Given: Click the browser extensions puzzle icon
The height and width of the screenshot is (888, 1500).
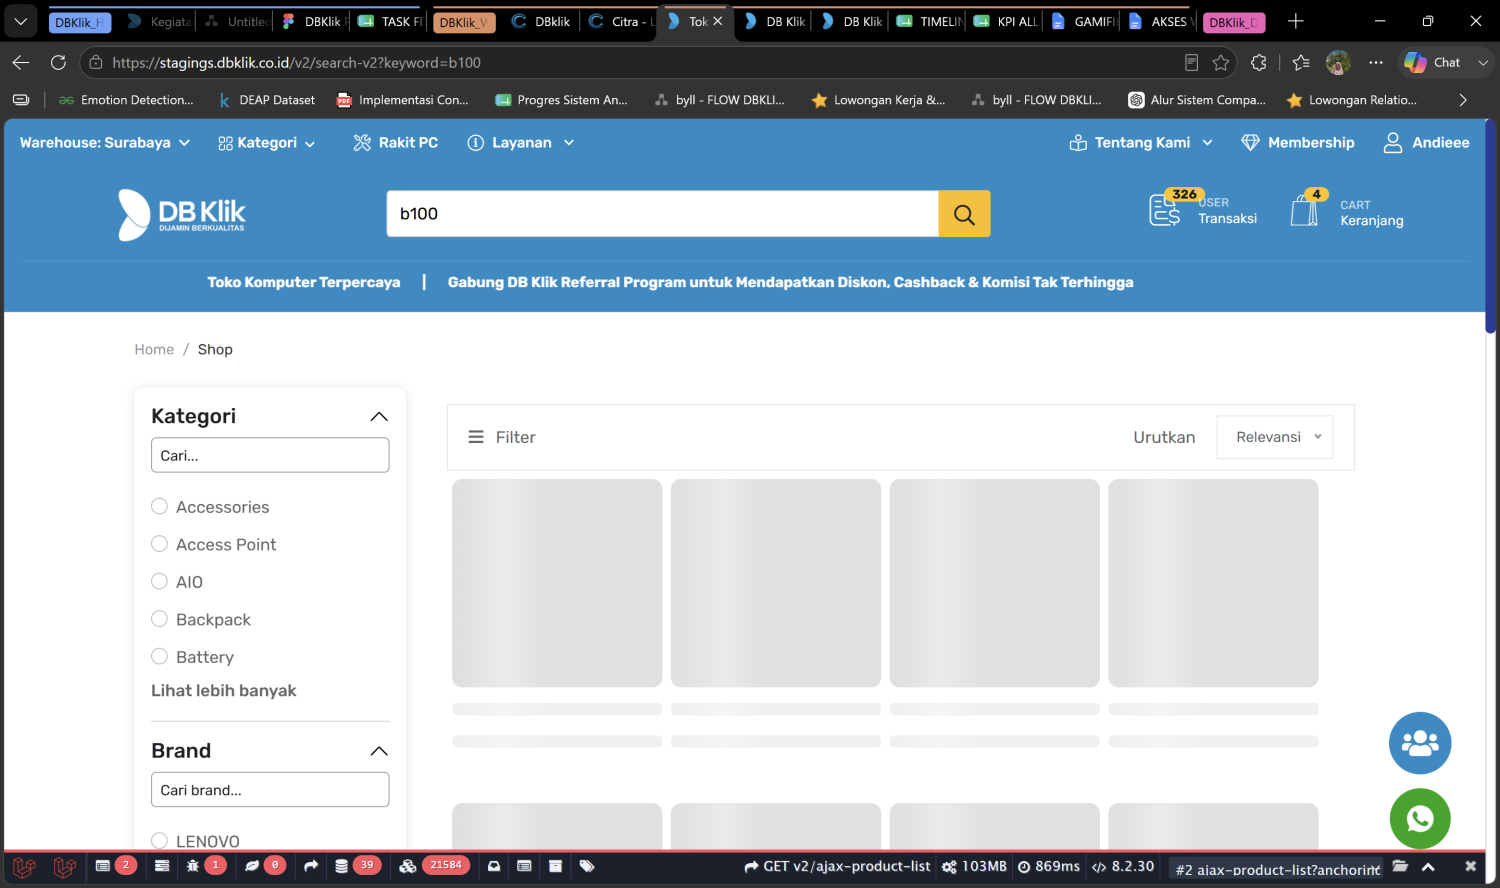Looking at the screenshot, I should (1259, 62).
